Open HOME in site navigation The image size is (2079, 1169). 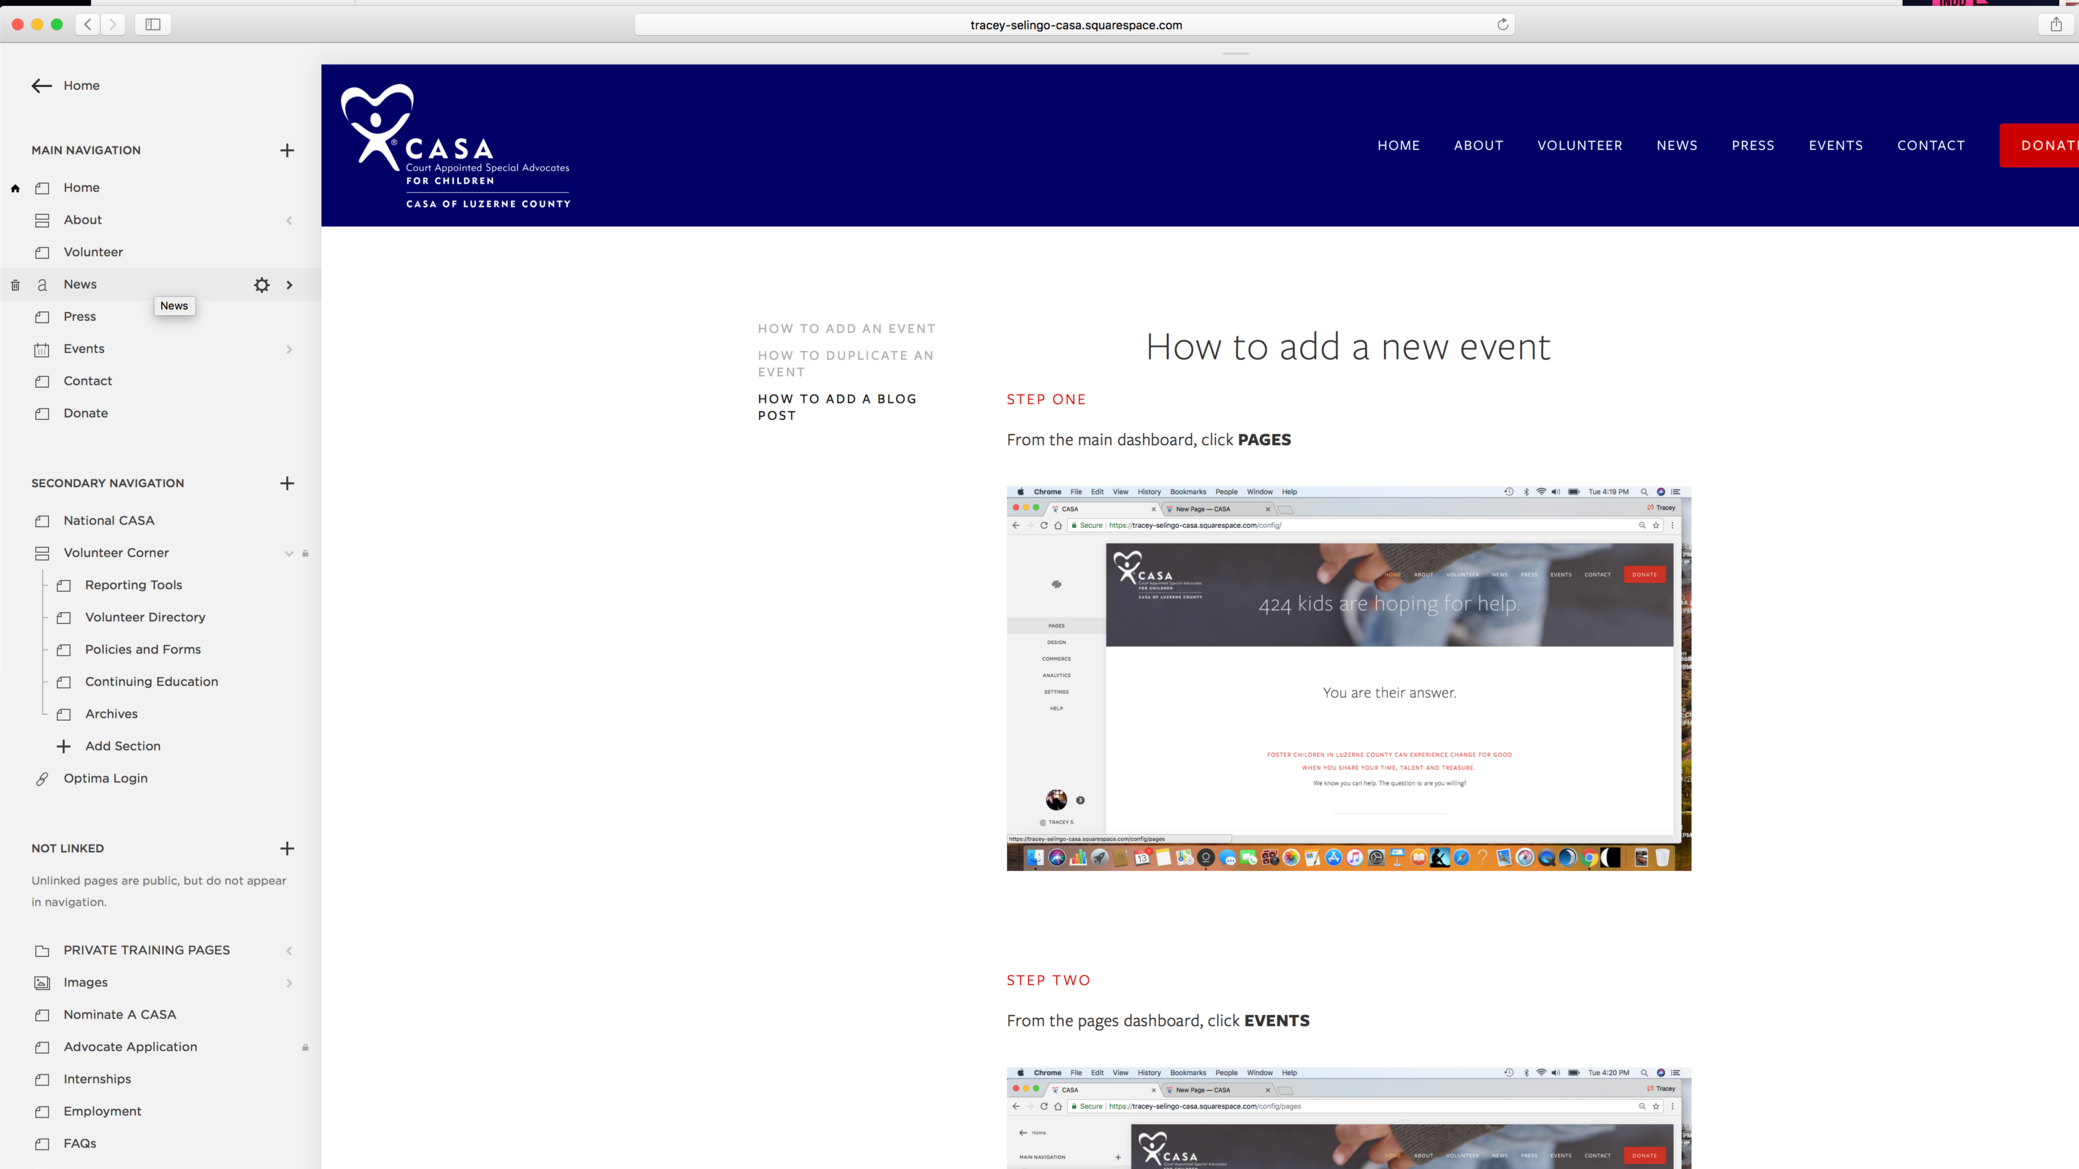(1398, 145)
